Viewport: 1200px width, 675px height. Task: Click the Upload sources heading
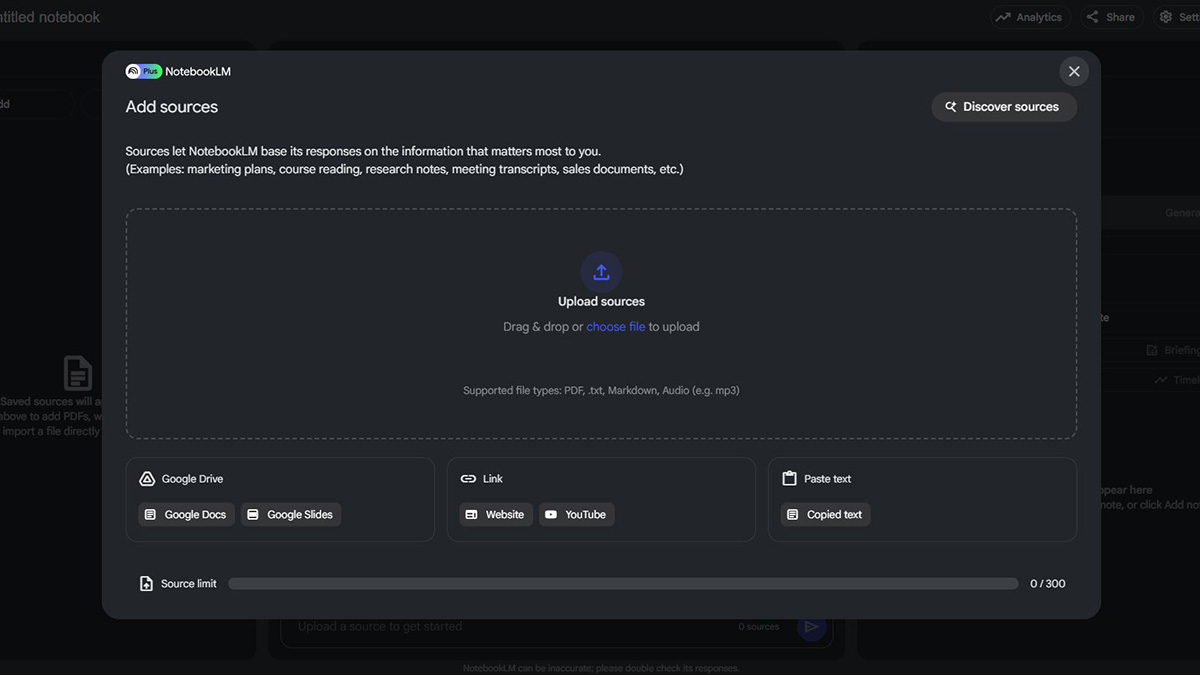click(x=601, y=302)
